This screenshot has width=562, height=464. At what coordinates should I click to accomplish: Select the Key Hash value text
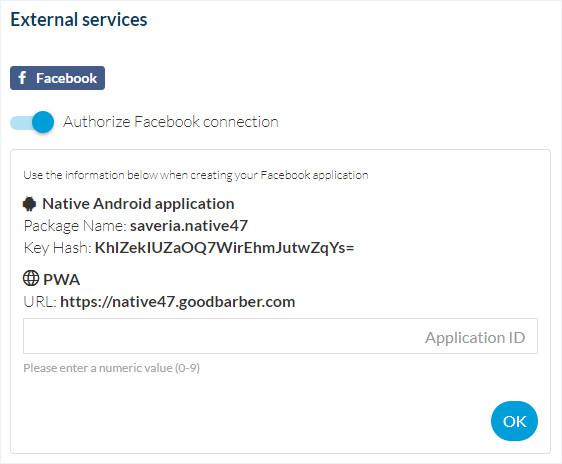click(224, 248)
